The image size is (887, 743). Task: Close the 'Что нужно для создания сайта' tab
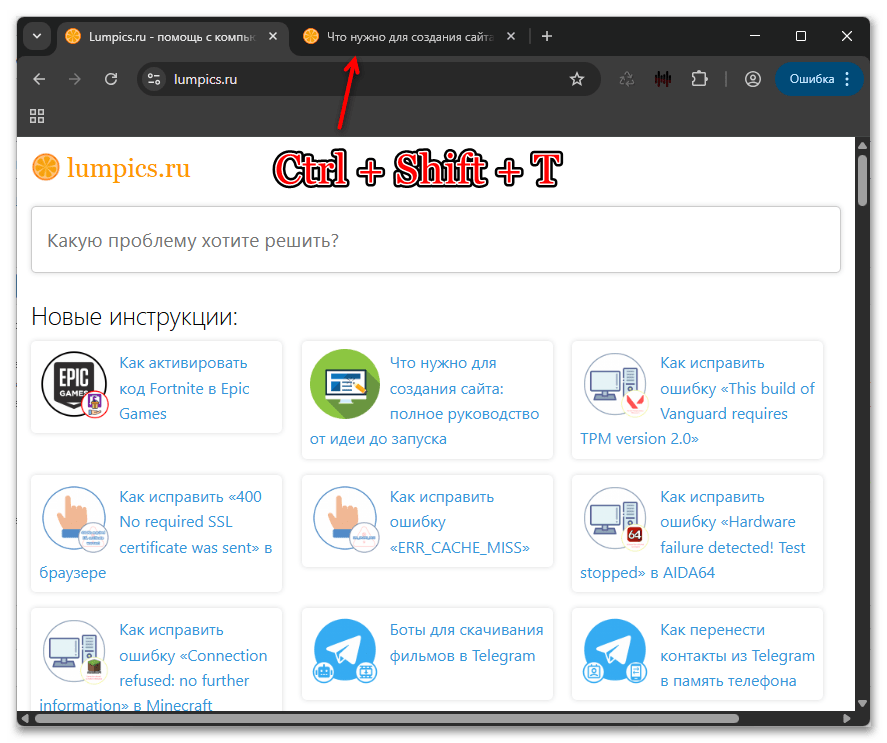point(511,36)
